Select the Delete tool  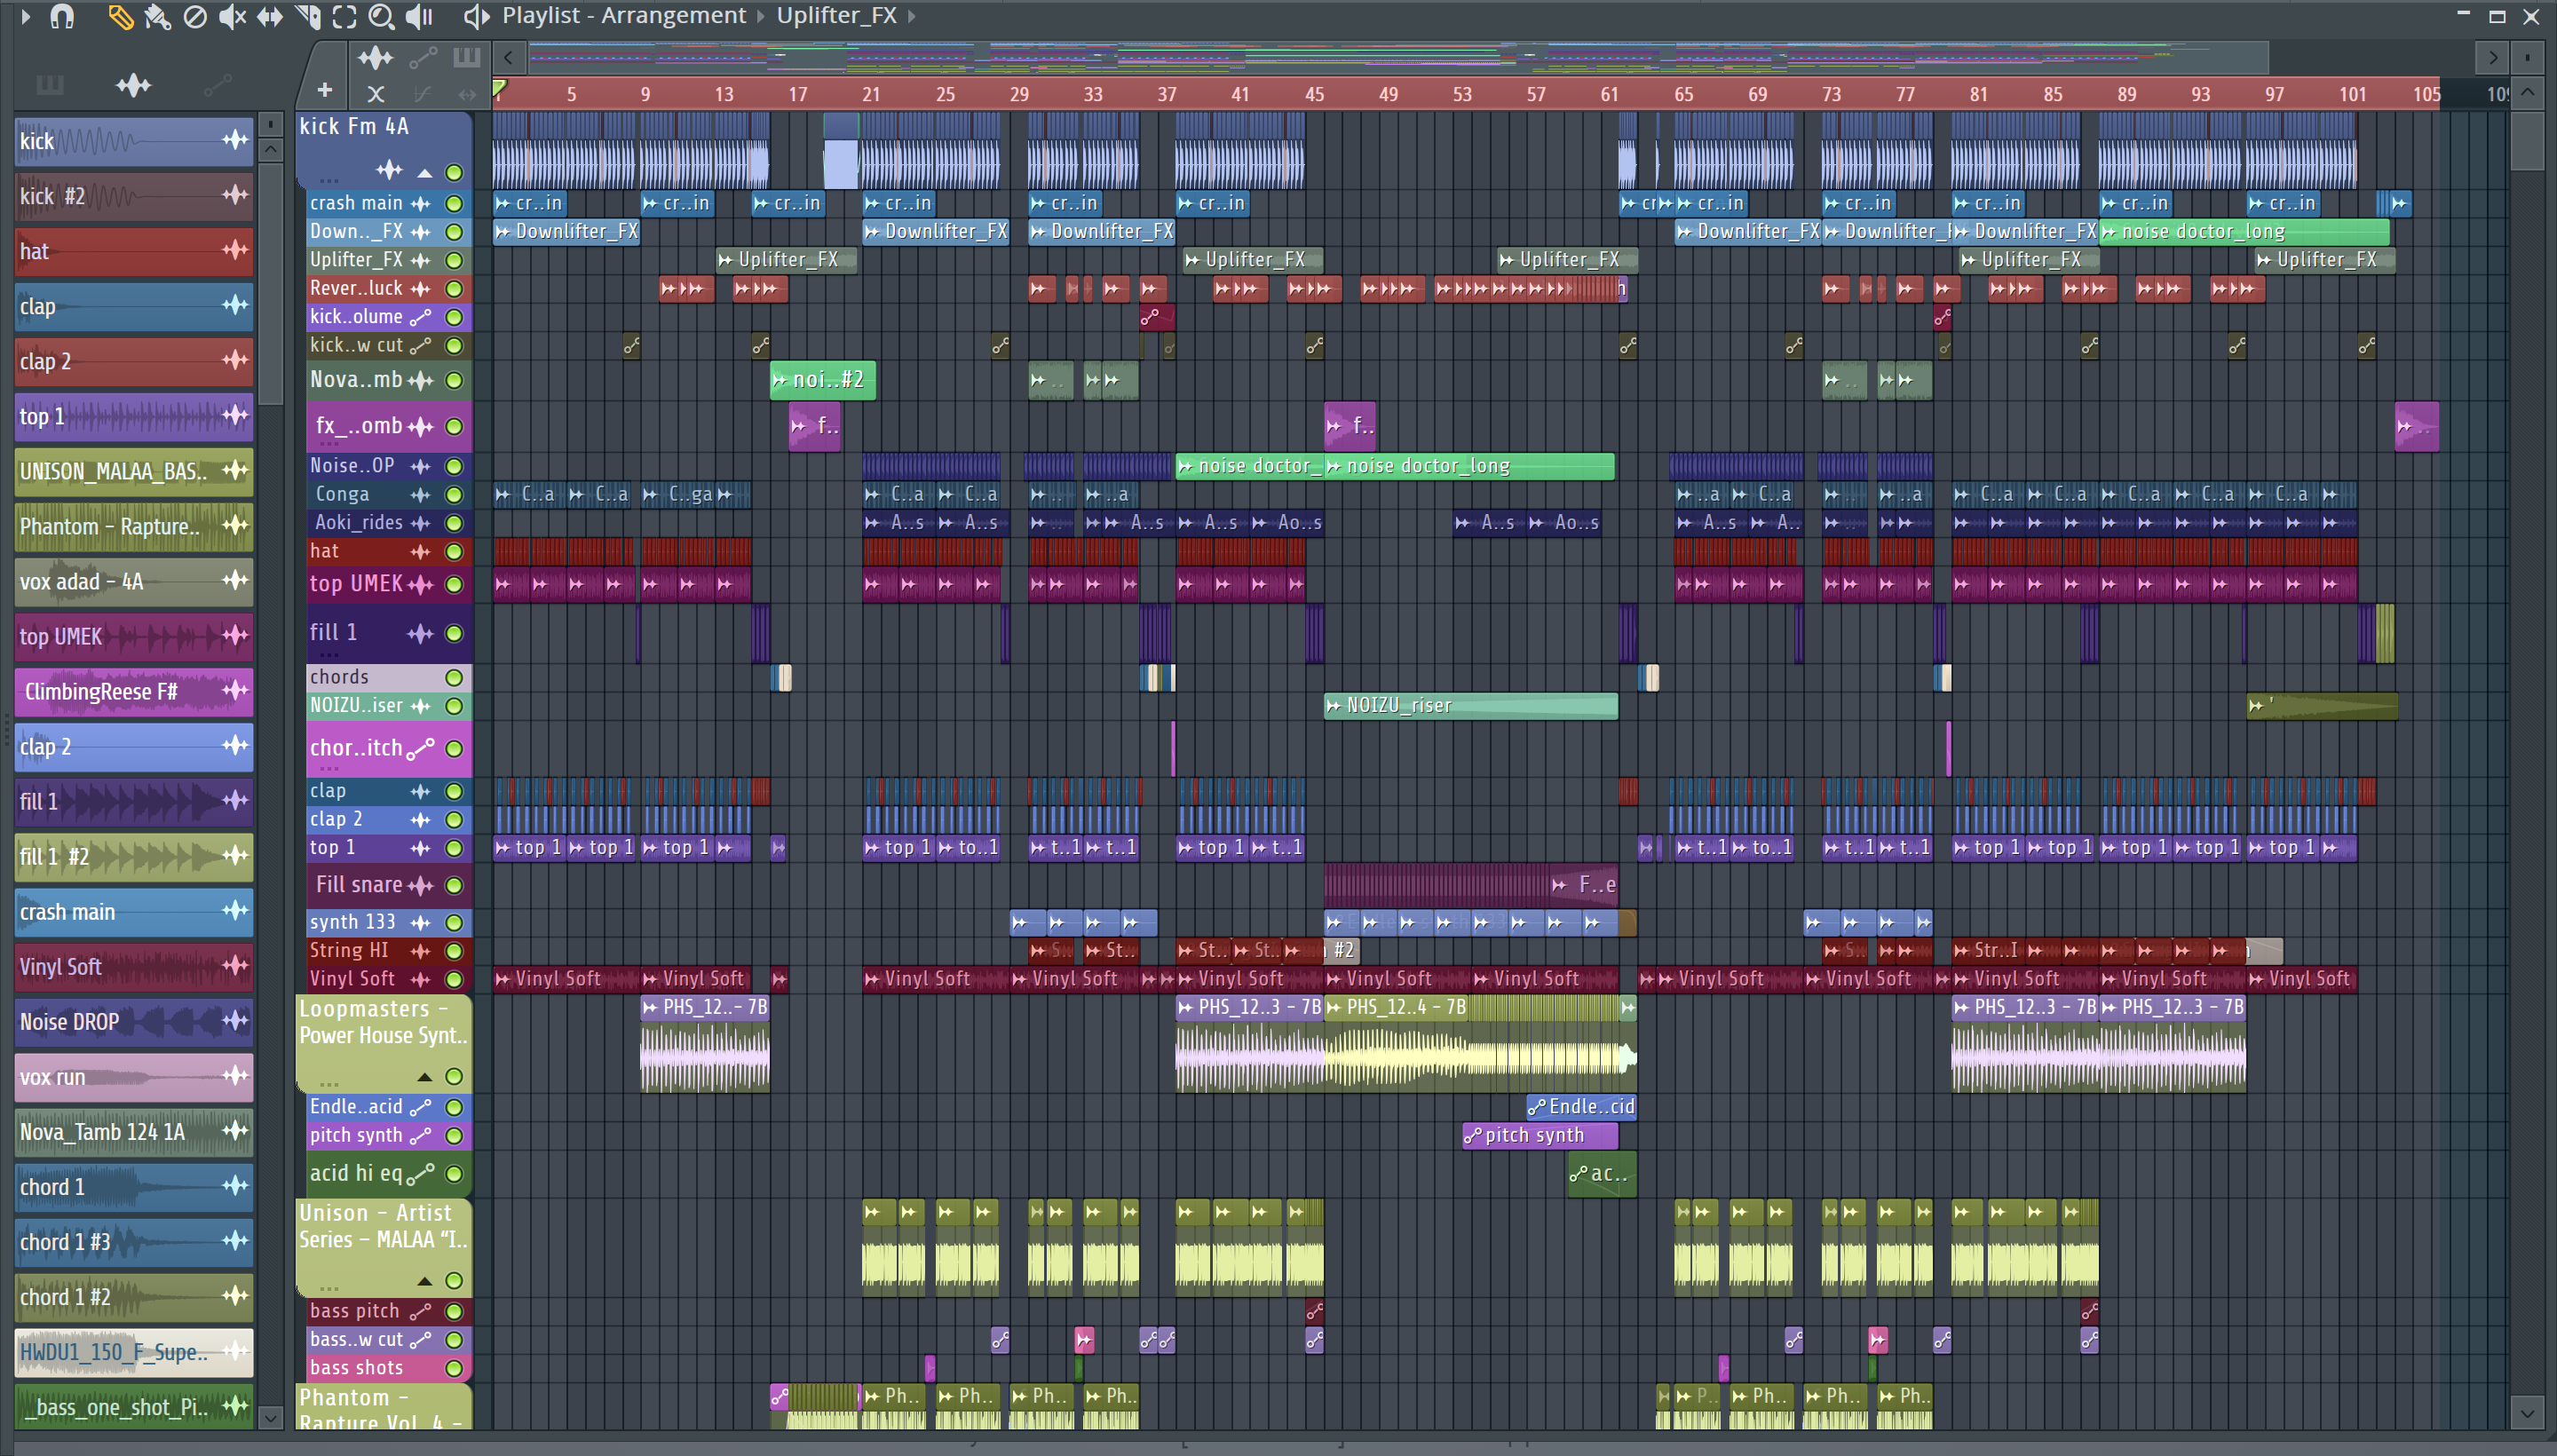click(x=195, y=16)
